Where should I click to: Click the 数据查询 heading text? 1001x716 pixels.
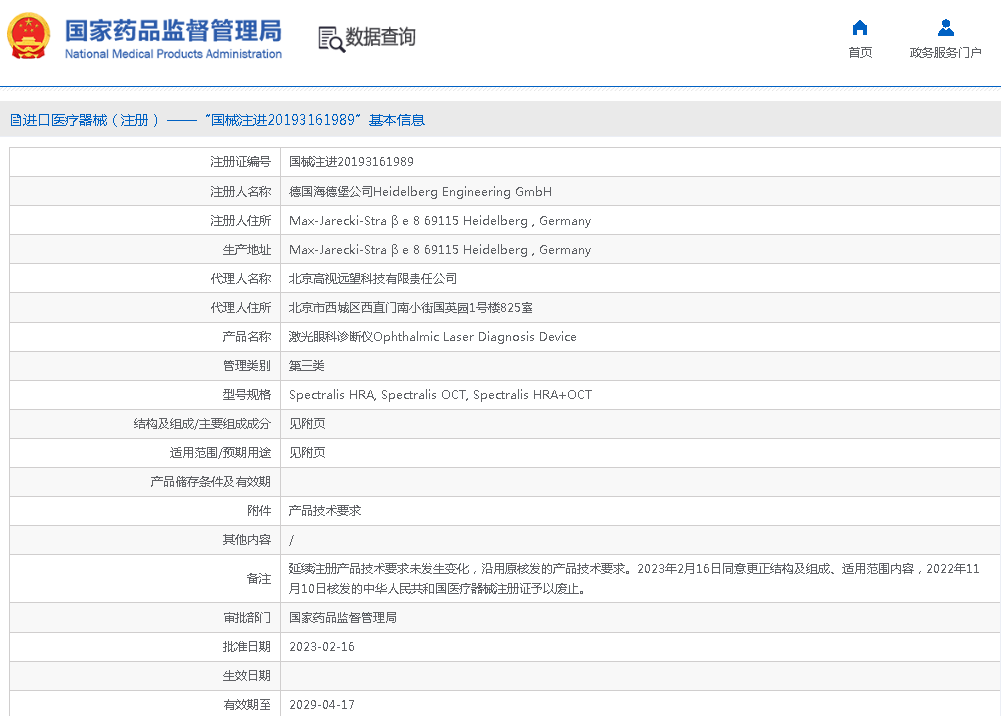click(x=380, y=38)
